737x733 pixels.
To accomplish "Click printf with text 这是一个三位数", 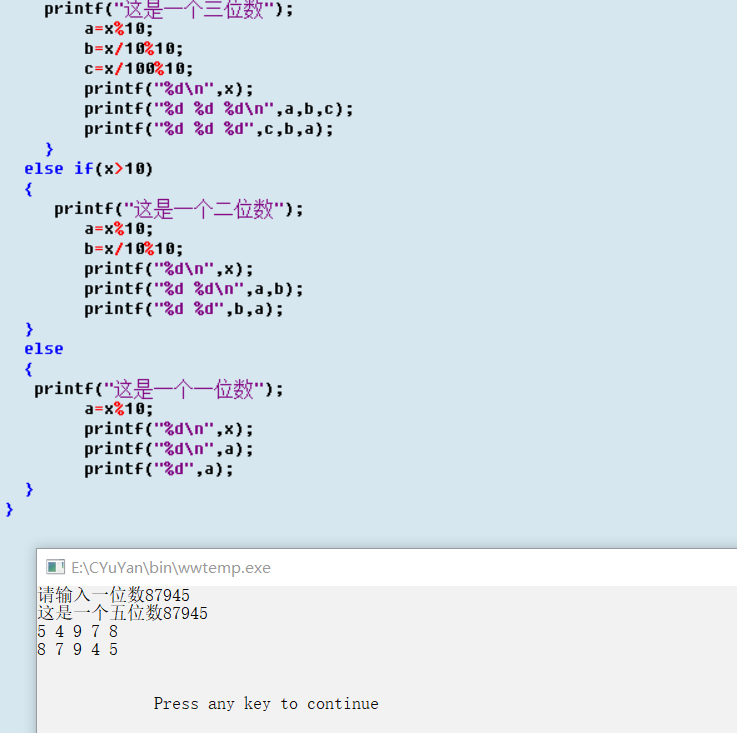I will [x=169, y=8].
